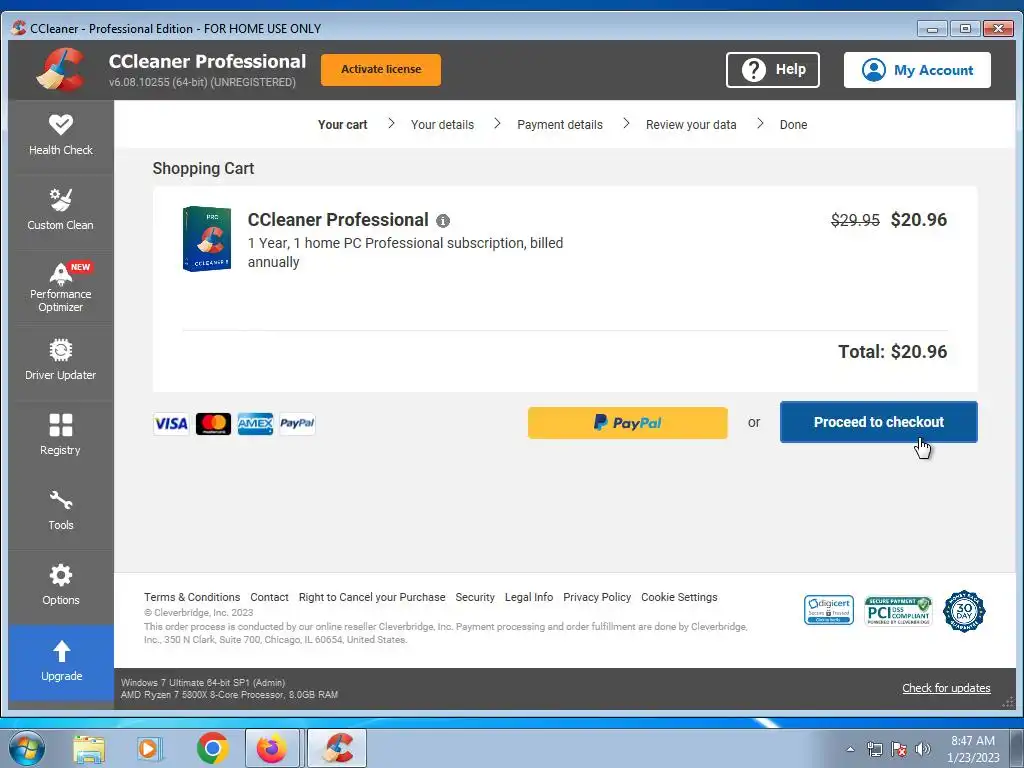Click the CCleaner Professional product box image
Image resolution: width=1024 pixels, height=768 pixels.
207,238
